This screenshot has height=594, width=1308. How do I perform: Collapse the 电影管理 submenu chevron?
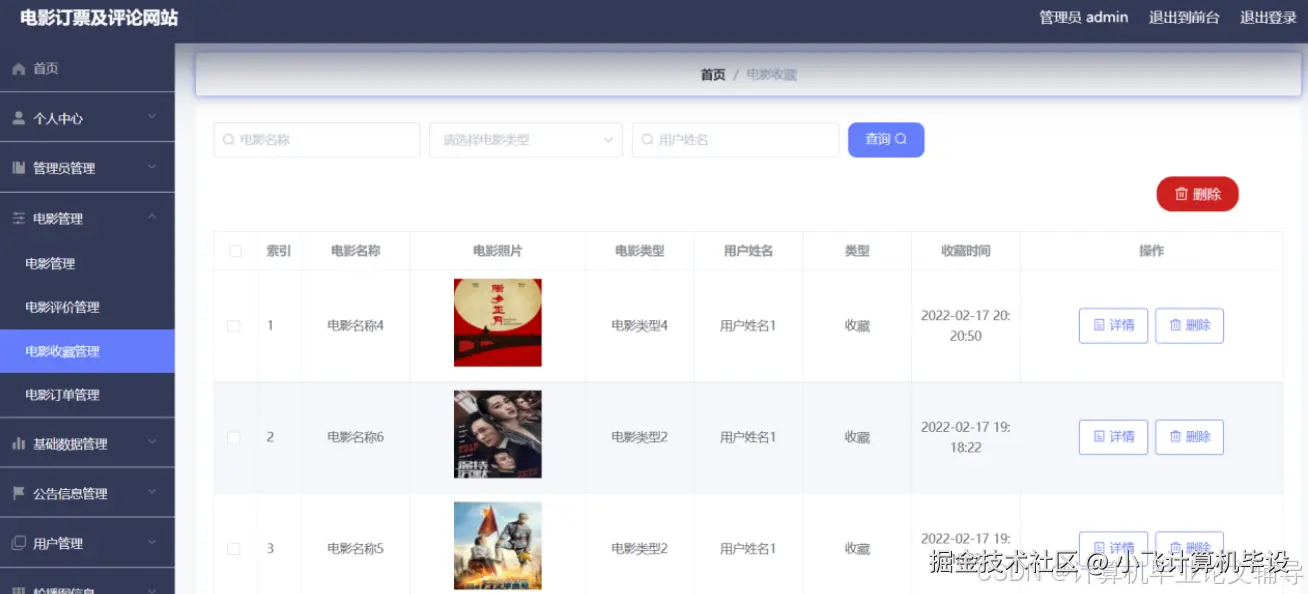click(x=153, y=218)
